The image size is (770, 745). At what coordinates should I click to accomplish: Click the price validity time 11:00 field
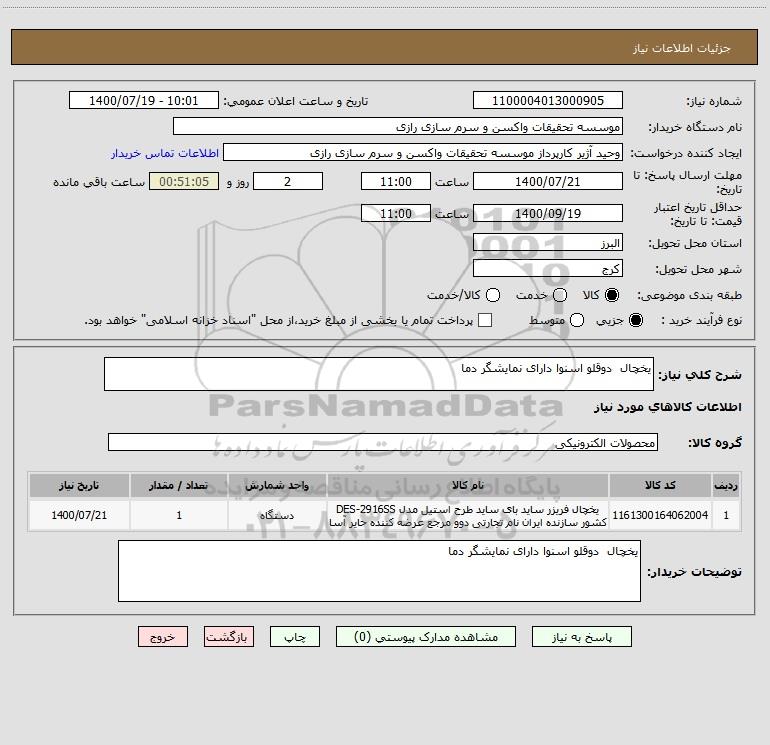pyautogui.click(x=396, y=213)
